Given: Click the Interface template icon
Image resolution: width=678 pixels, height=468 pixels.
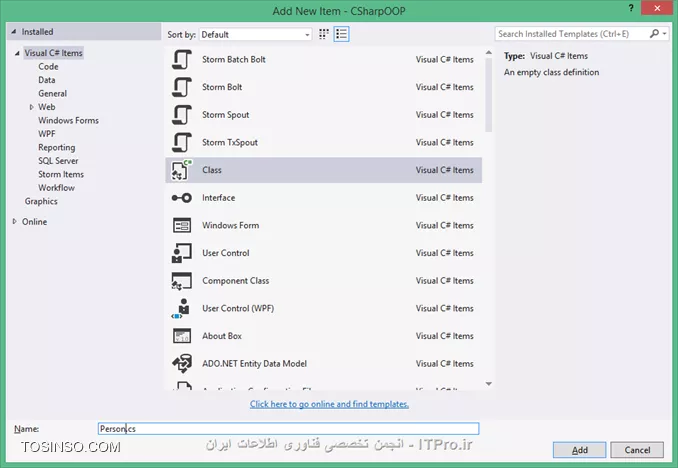Looking at the screenshot, I should (182, 198).
